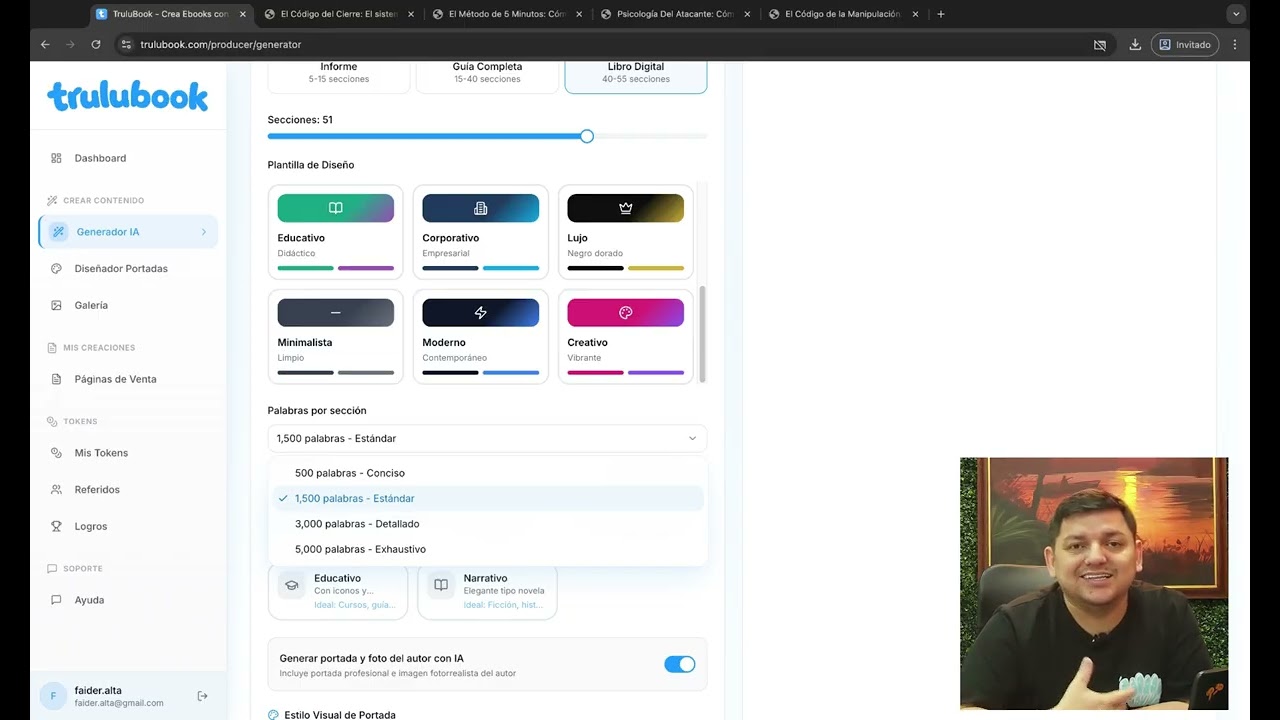Choose 3,000 palabras - Detallado option
This screenshot has height=720, width=1280.
[x=487, y=524]
